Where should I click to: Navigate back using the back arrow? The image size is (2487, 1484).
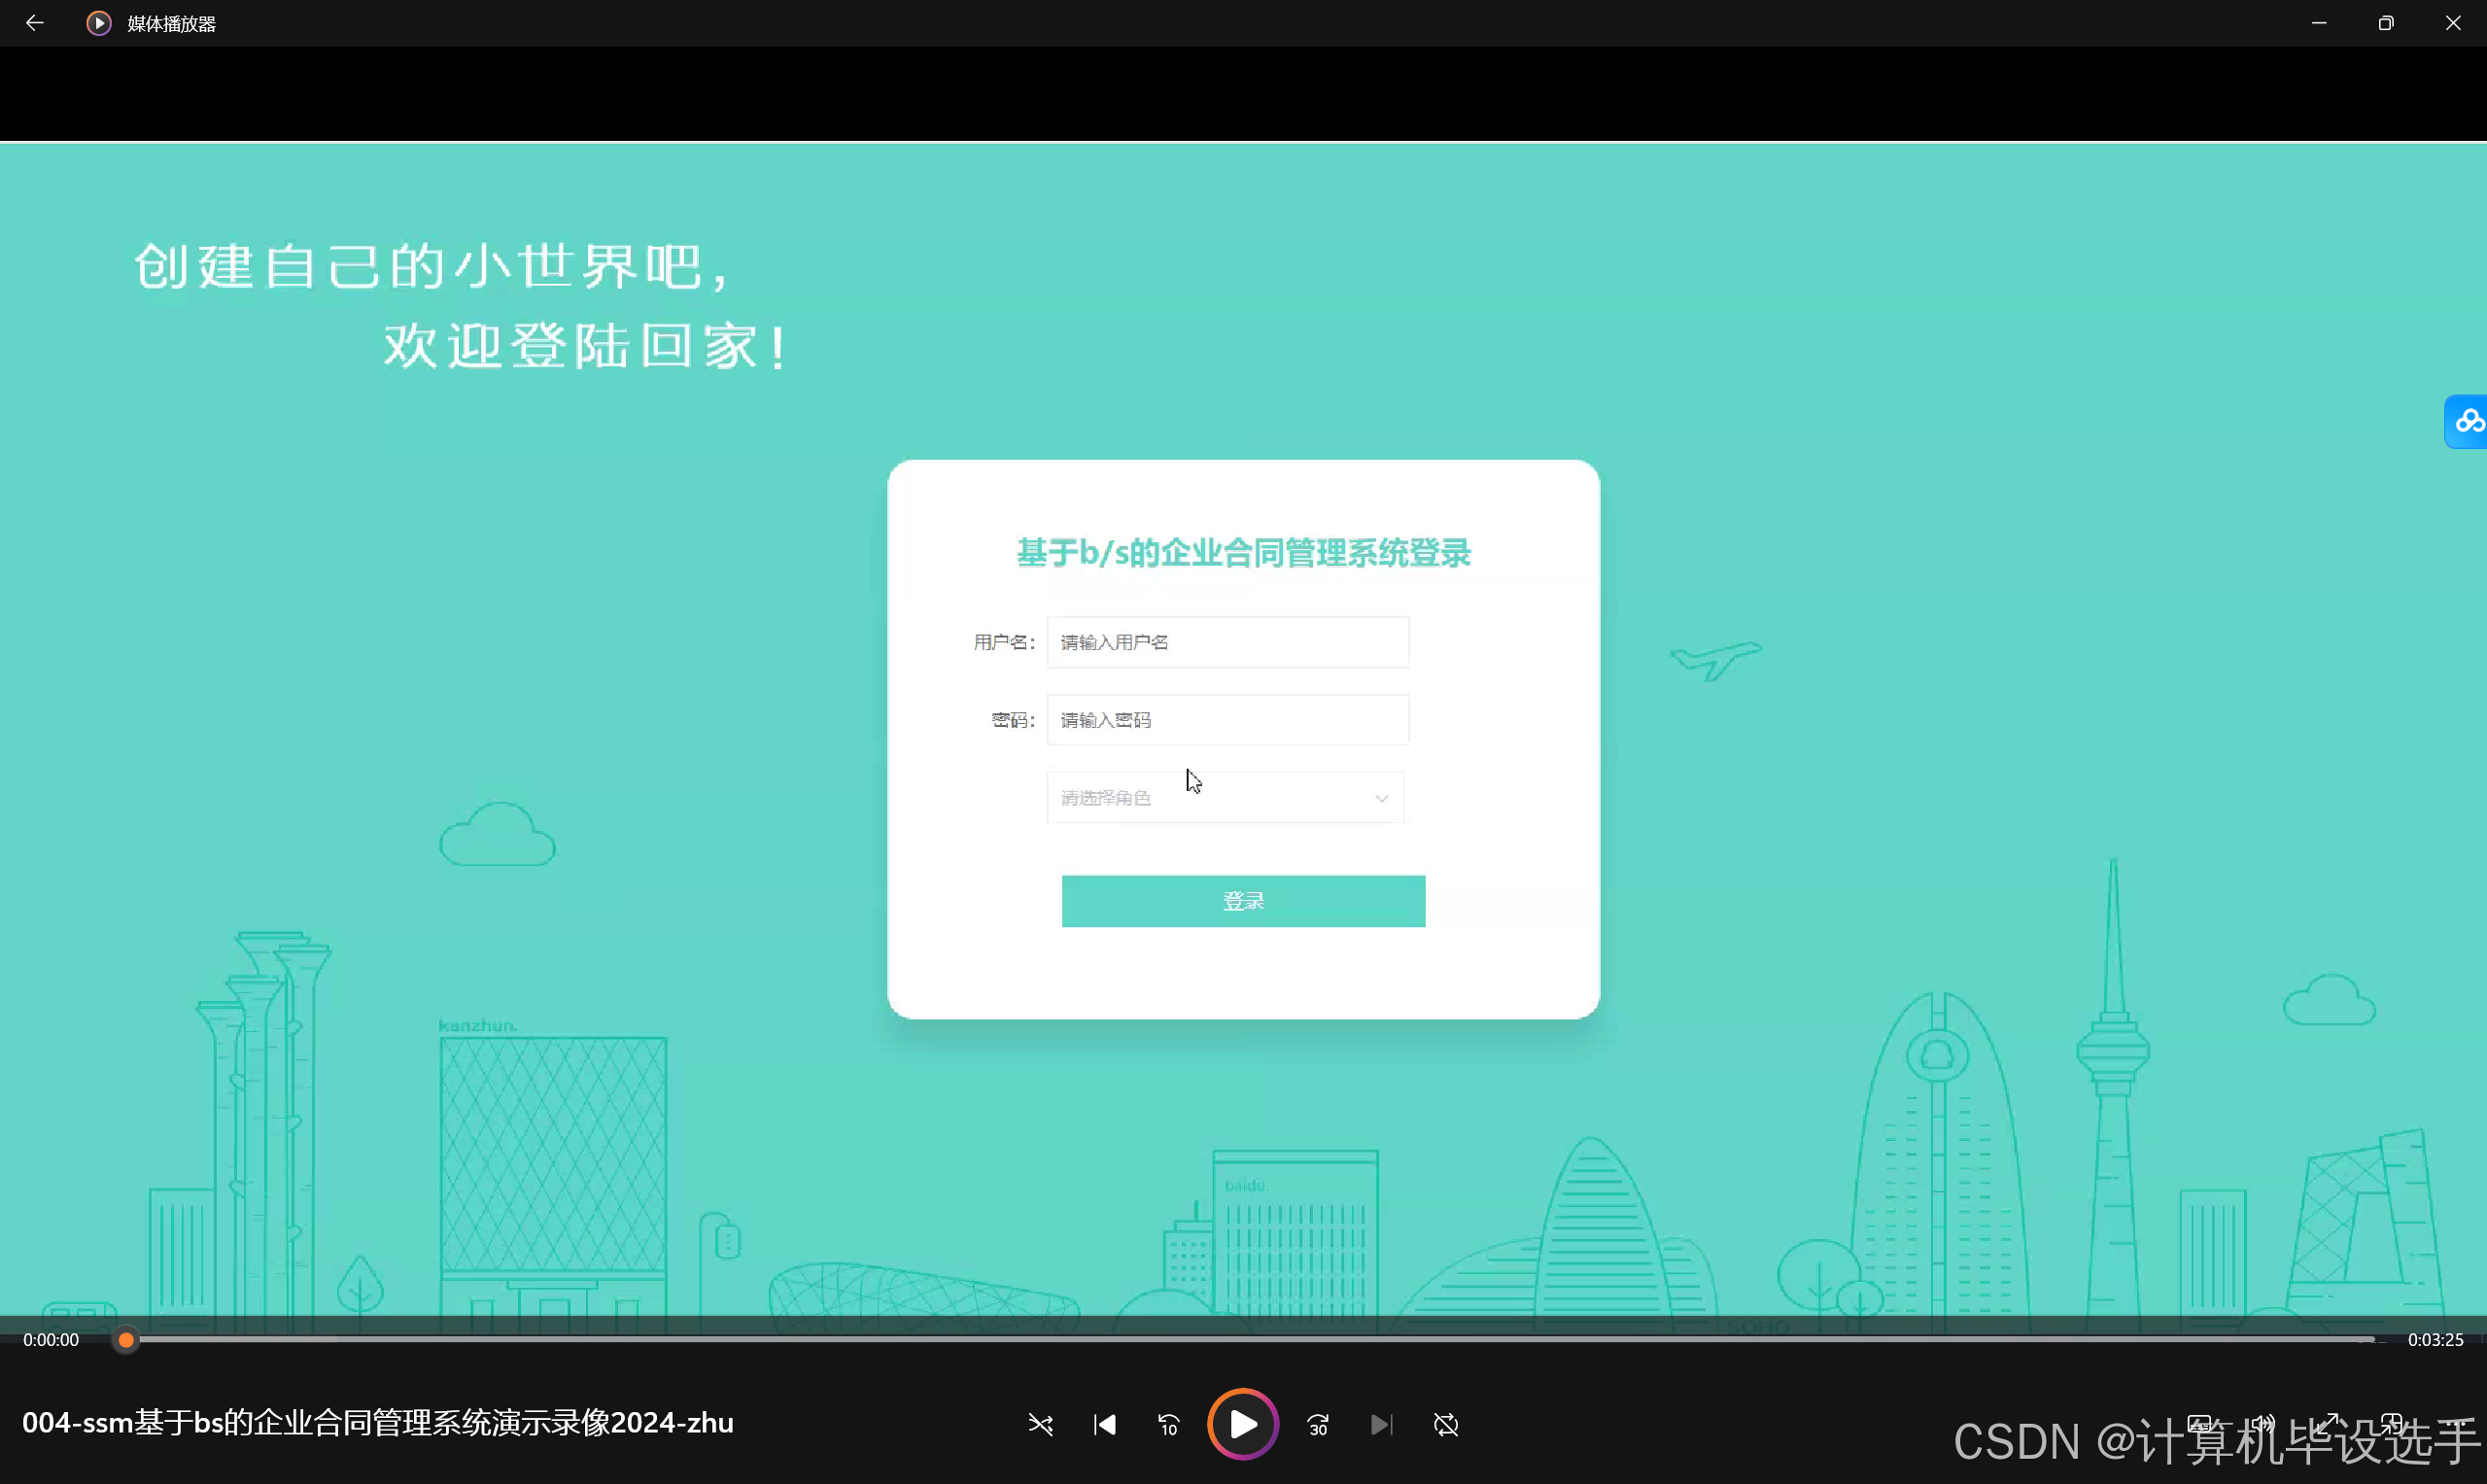(35, 22)
